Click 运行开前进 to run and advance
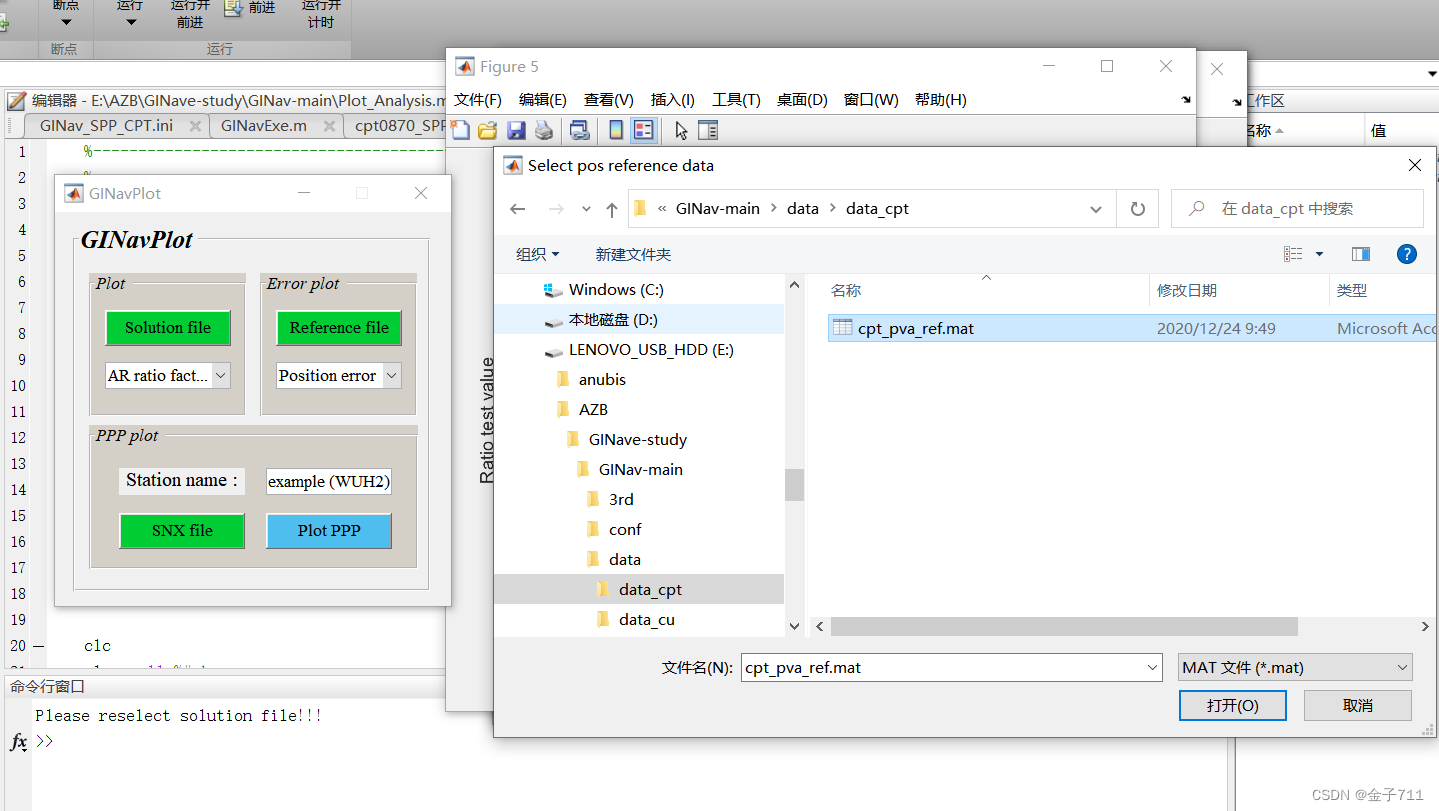The image size is (1439, 811). pyautogui.click(x=190, y=14)
